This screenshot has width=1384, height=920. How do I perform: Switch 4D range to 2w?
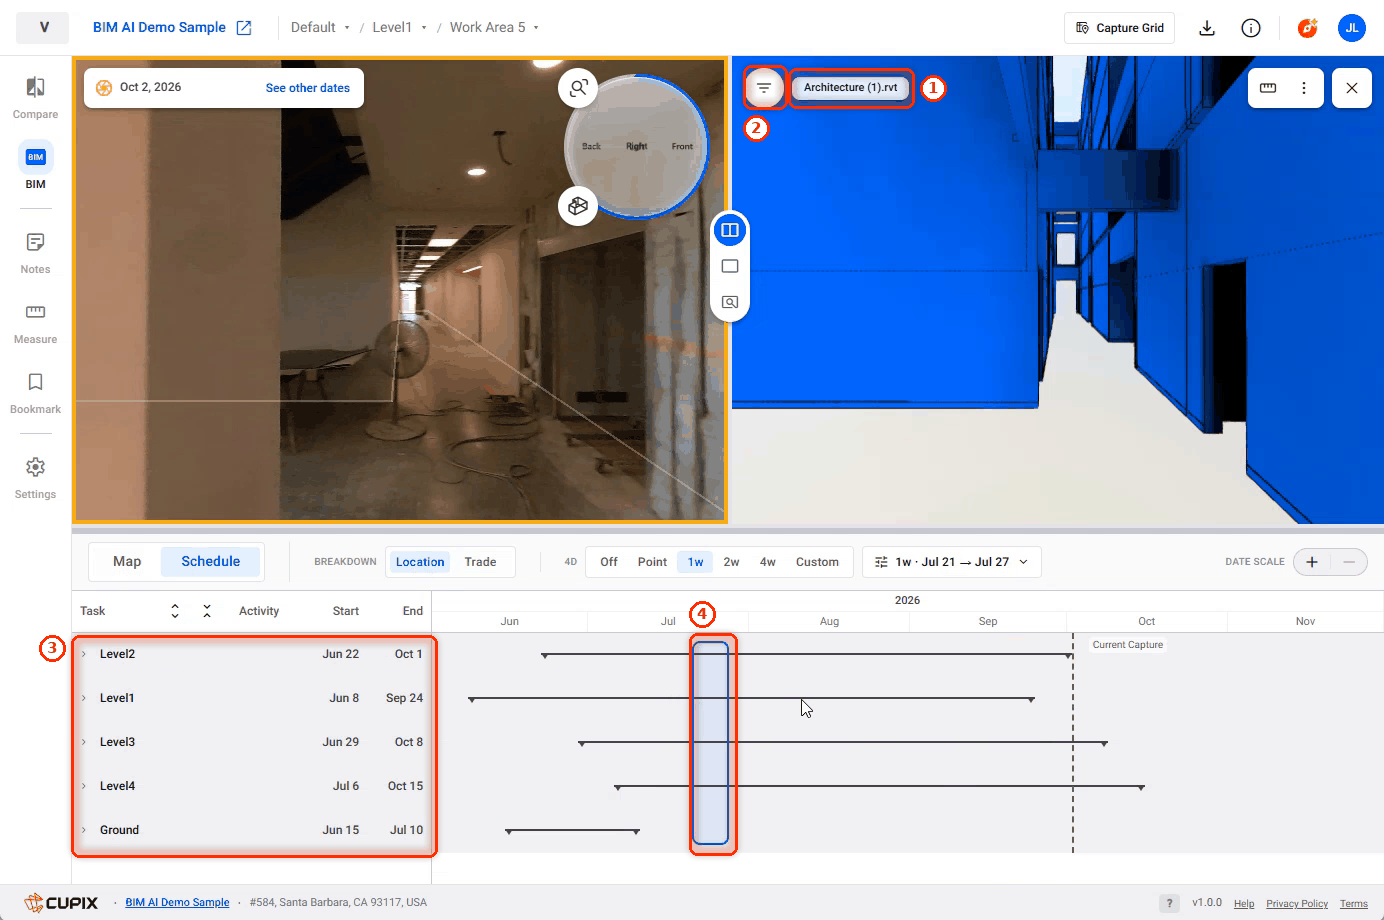pyautogui.click(x=731, y=562)
